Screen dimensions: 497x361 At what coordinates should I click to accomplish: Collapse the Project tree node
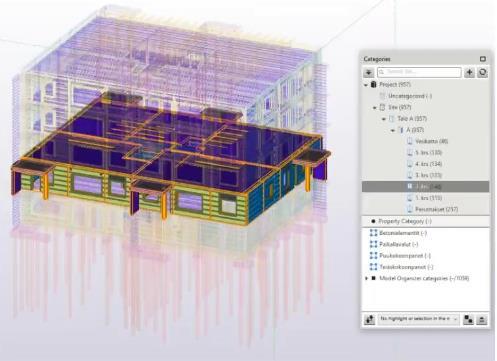pyautogui.click(x=366, y=85)
